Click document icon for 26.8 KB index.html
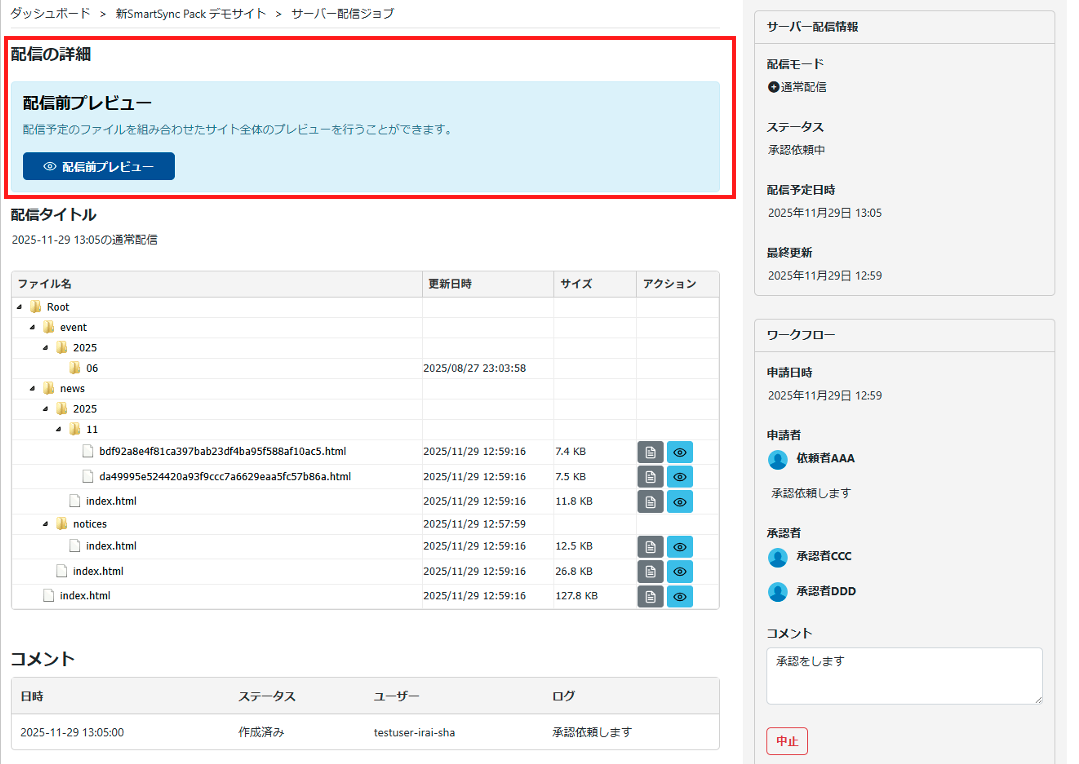Screen dimensions: 1079x764 pos(650,572)
